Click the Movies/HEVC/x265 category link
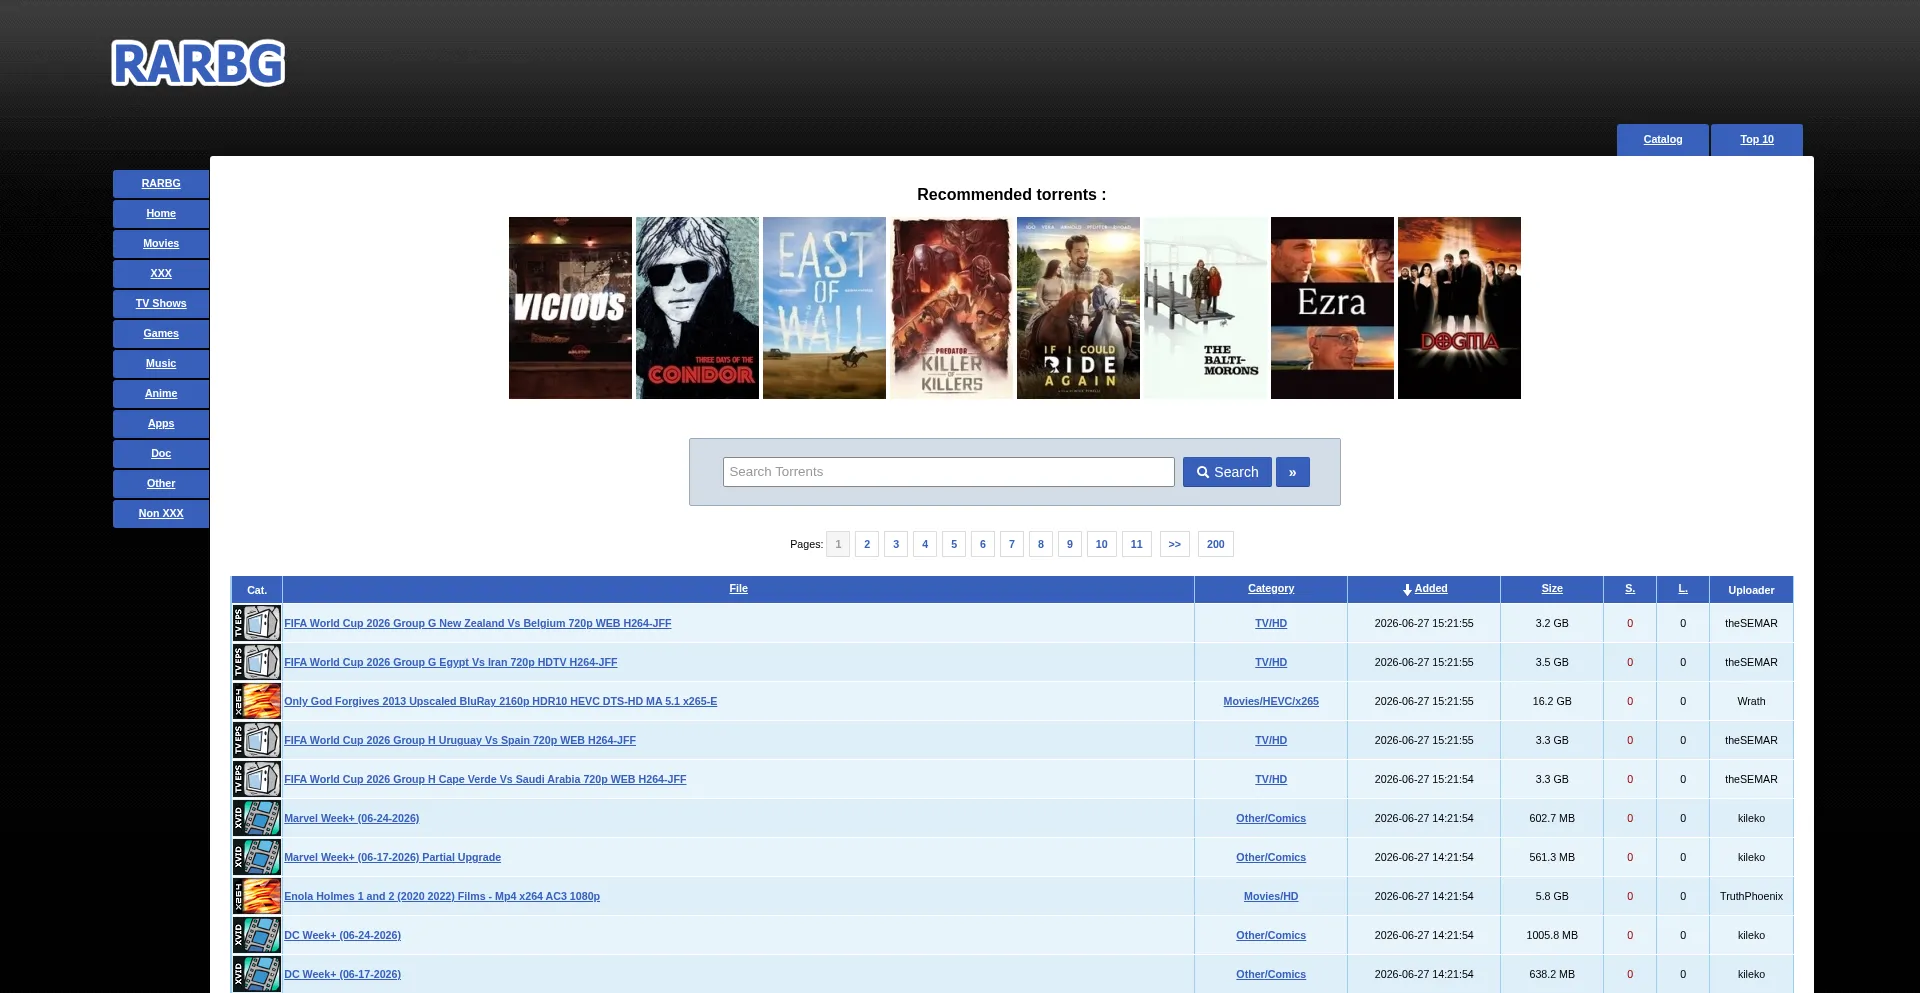This screenshot has width=1920, height=993. [x=1271, y=701]
